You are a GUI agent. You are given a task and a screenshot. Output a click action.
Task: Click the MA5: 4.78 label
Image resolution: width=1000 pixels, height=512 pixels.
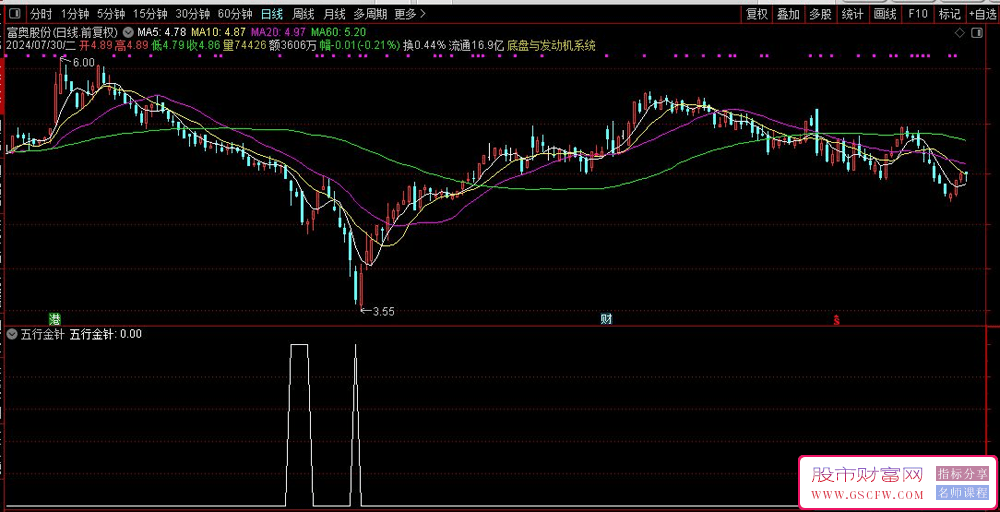(x=162, y=32)
